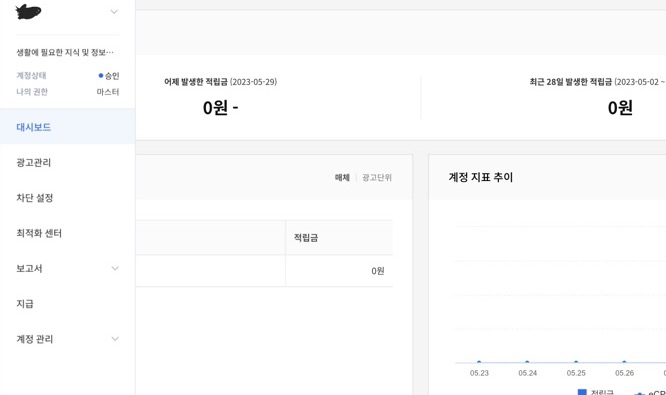Click the 승인 account status value

[112, 76]
